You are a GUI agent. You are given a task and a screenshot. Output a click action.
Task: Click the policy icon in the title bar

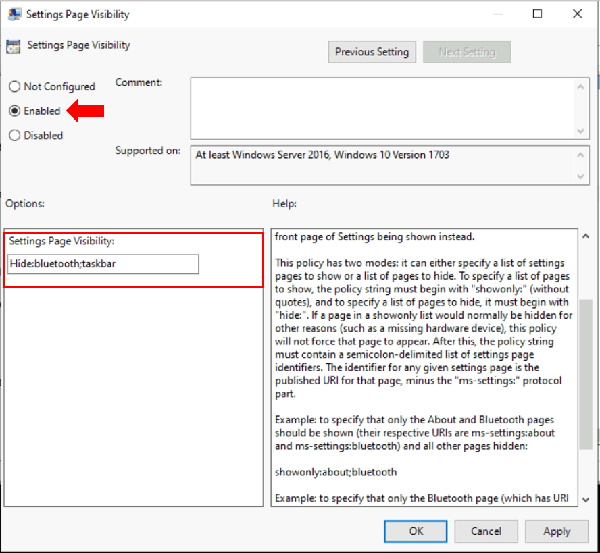tap(13, 15)
